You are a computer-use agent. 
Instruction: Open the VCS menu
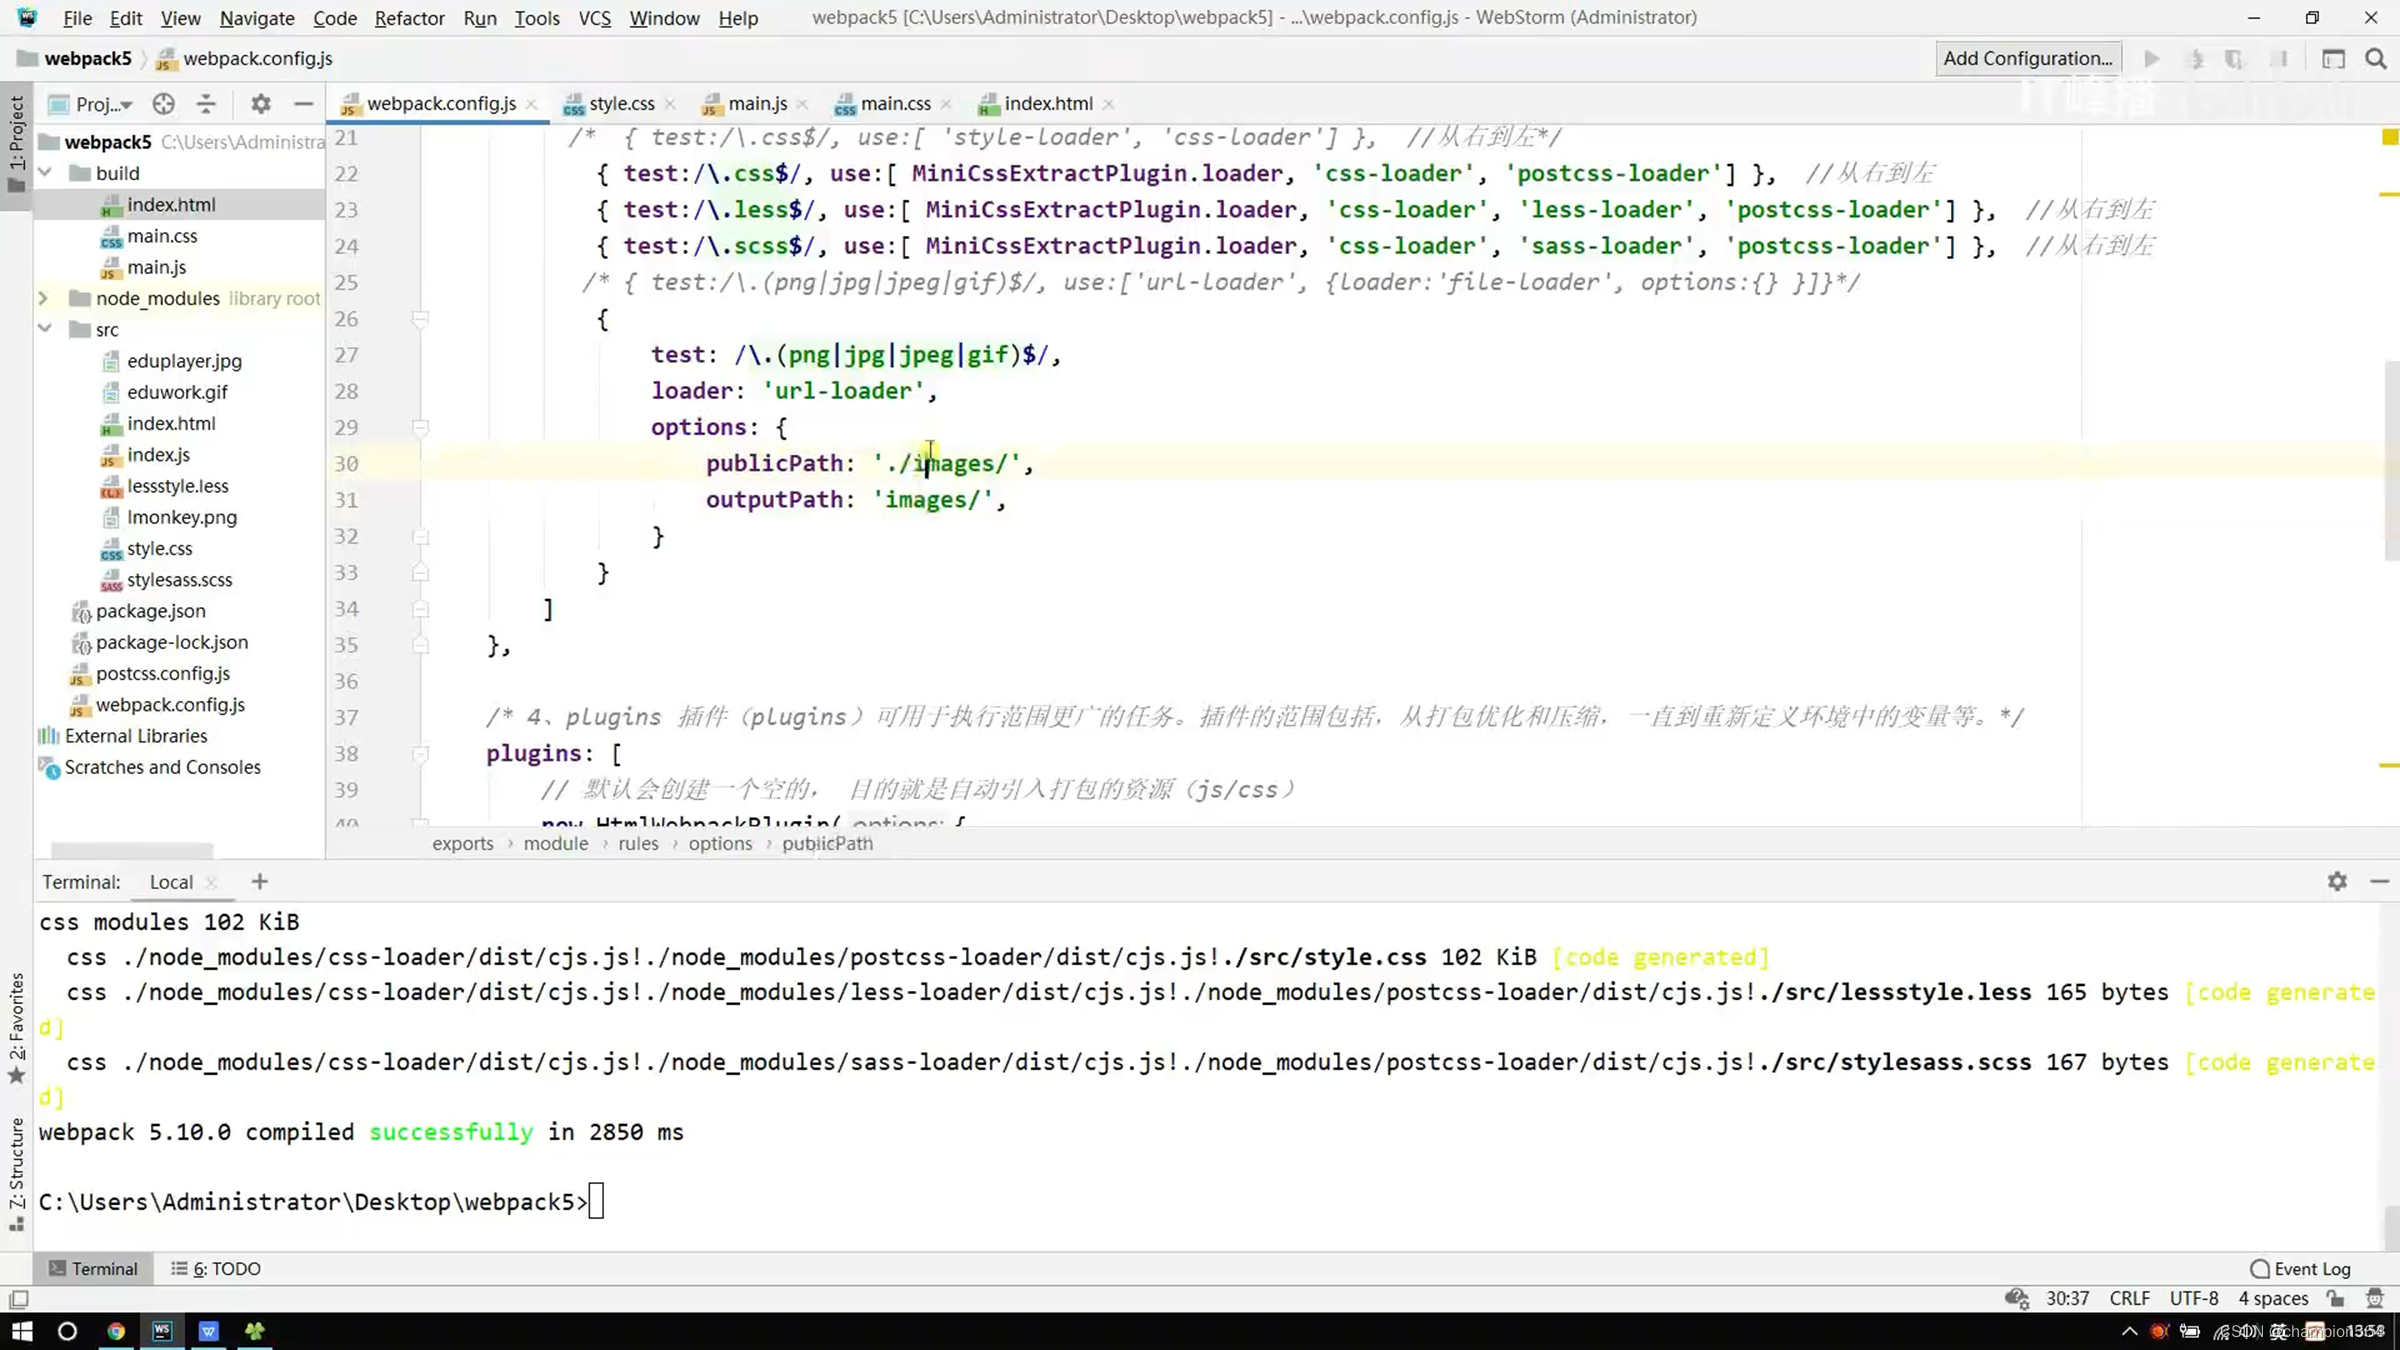point(595,18)
